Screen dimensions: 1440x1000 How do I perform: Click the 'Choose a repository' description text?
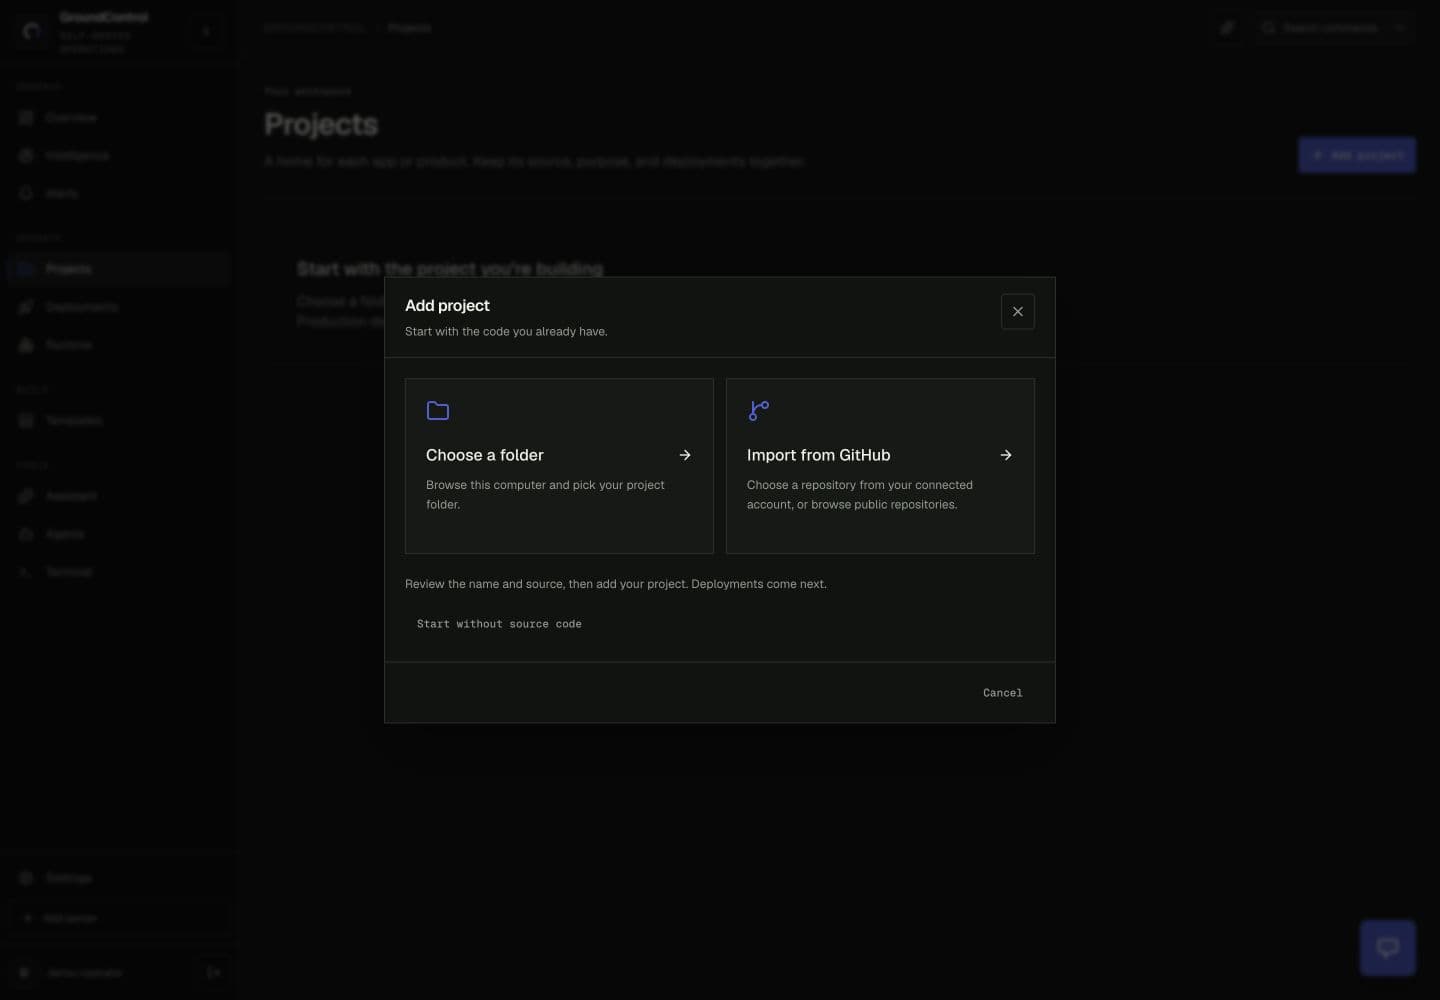pos(860,494)
